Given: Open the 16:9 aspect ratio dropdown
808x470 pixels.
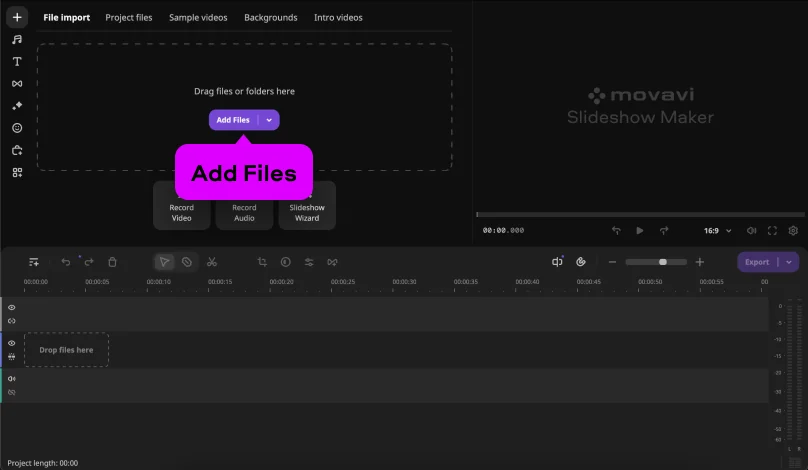Looking at the screenshot, I should (717, 231).
